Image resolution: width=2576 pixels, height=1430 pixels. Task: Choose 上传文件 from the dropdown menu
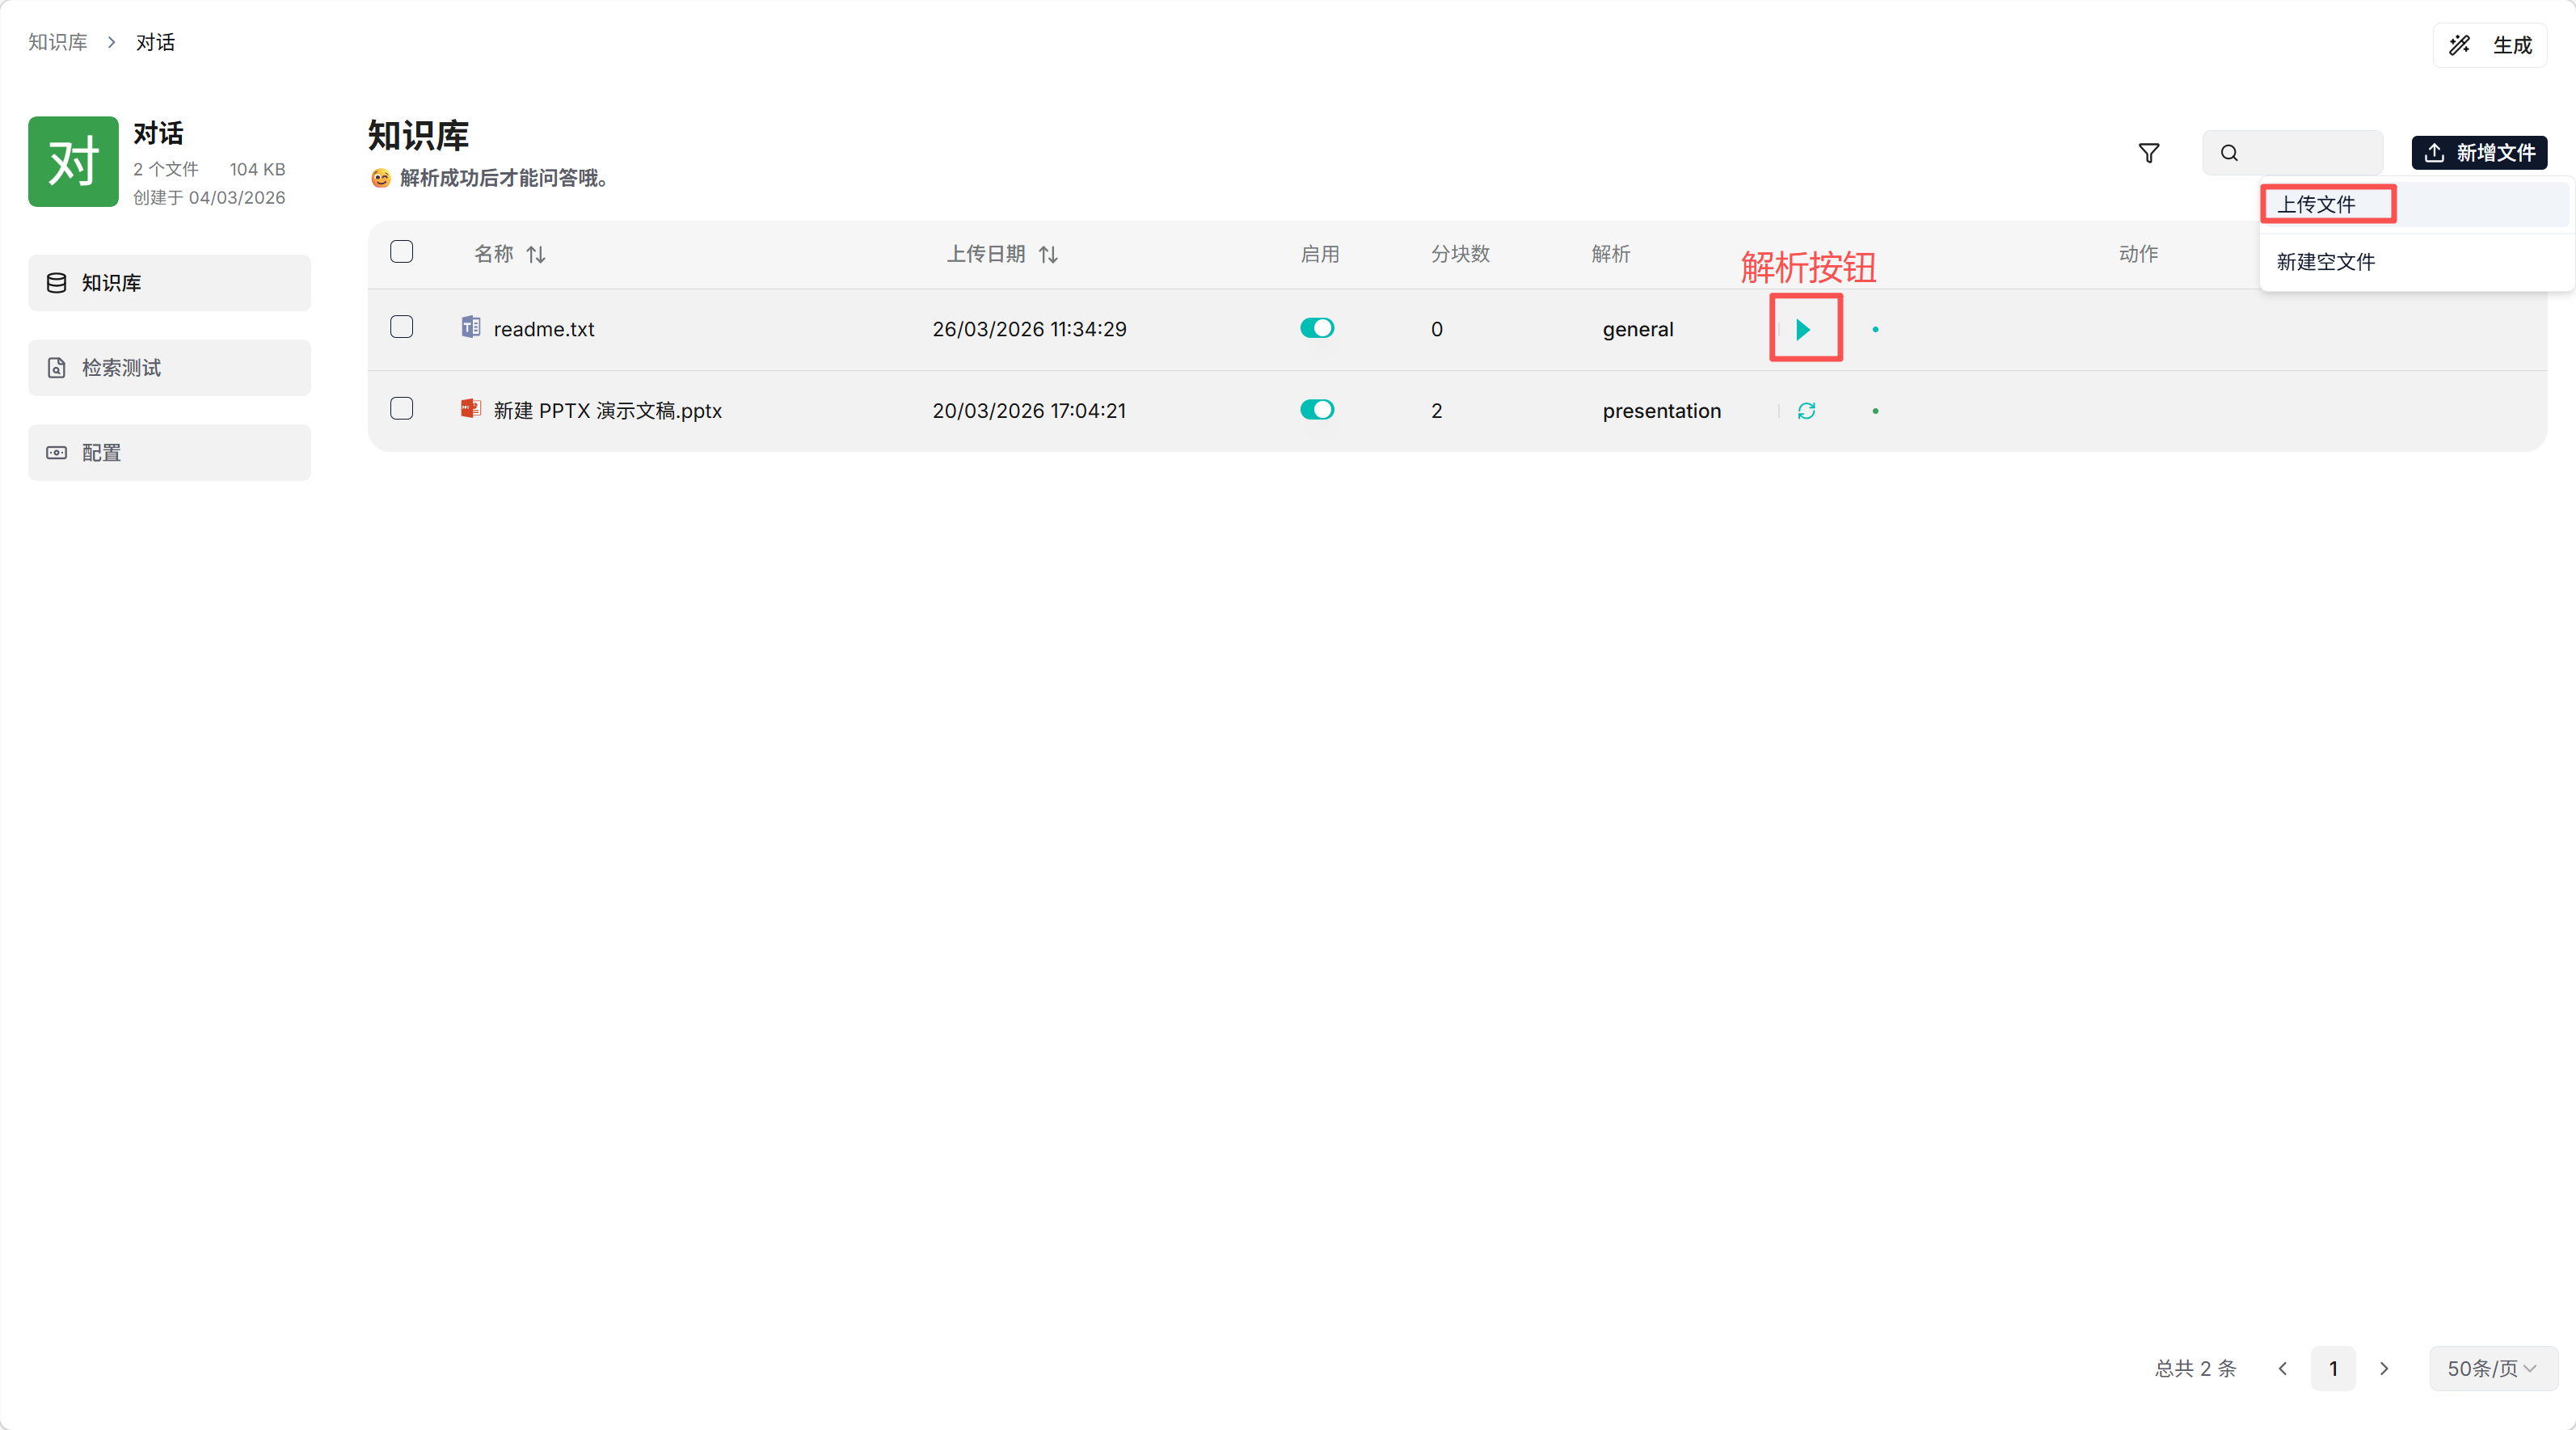tap(2317, 204)
